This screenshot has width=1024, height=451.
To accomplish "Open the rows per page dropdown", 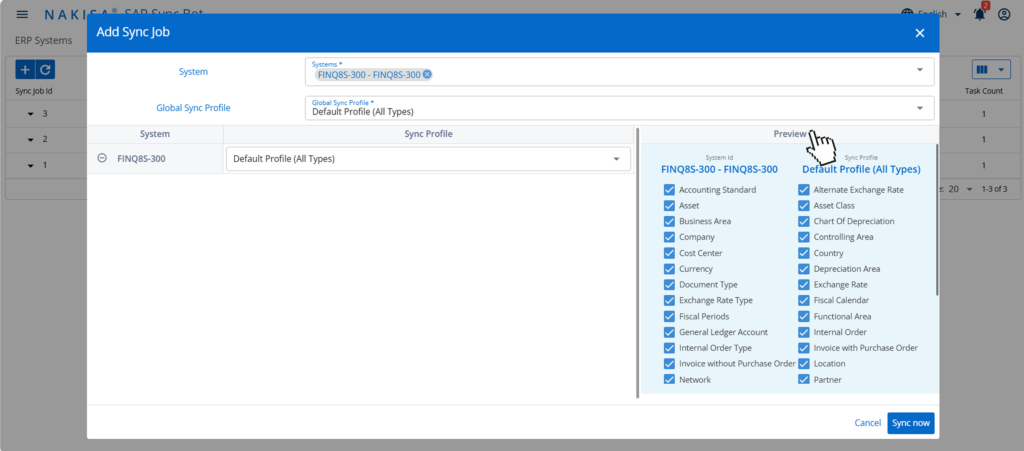I will point(969,189).
